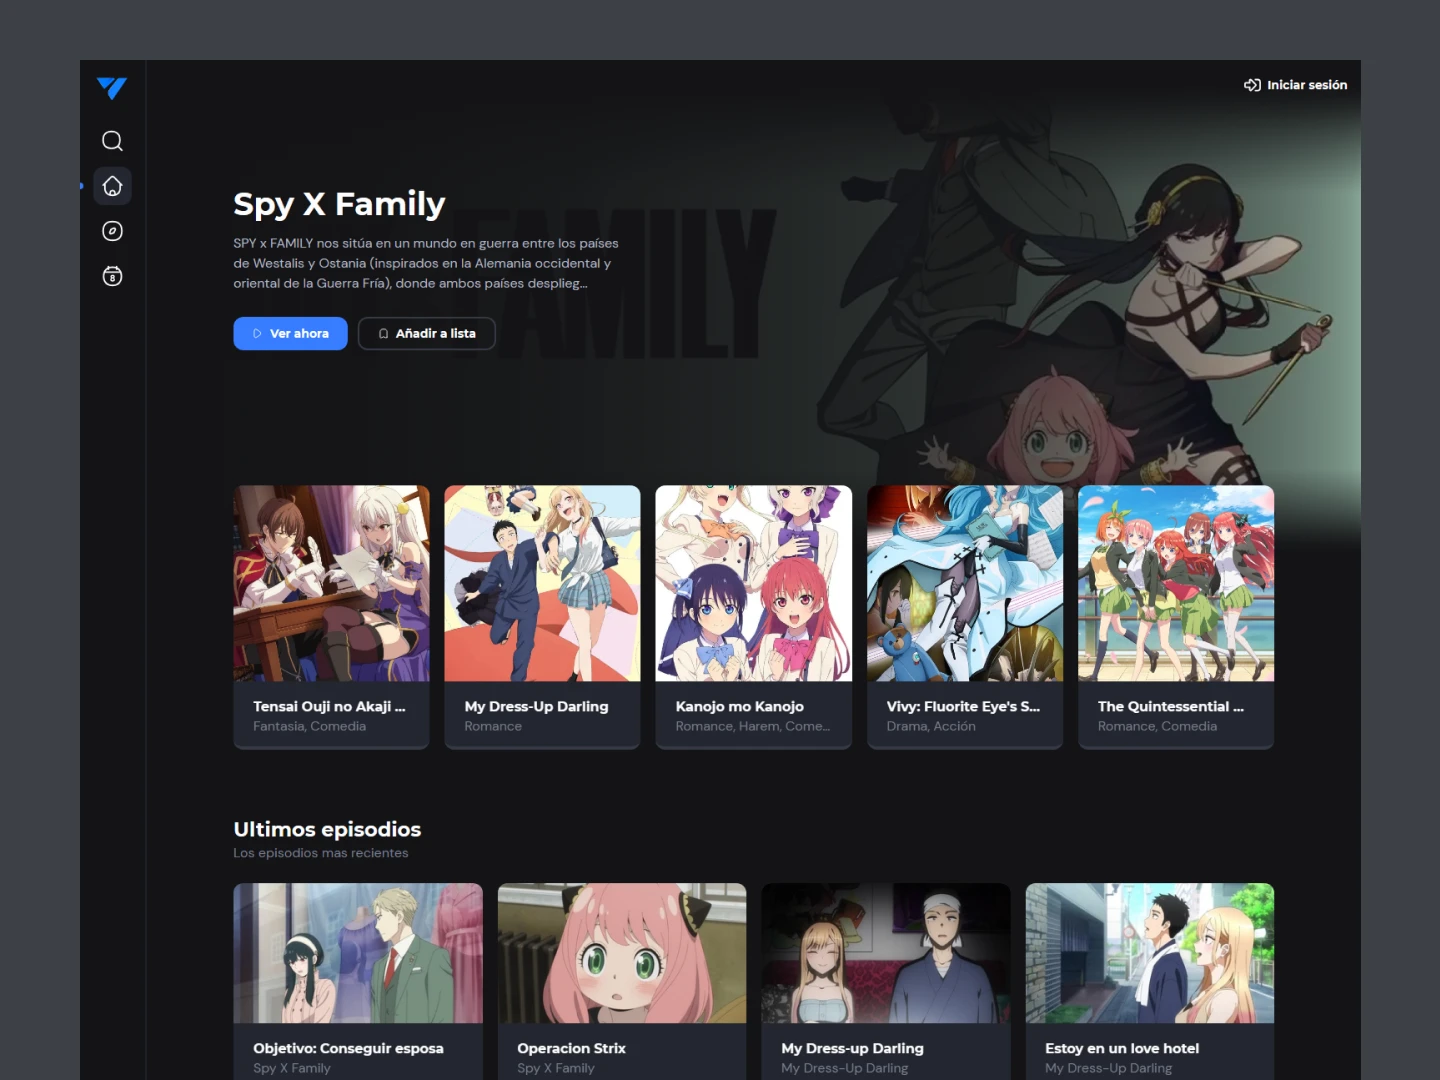Click the login arrow icon at top right
Screen dimensions: 1440x1080
[1252, 85]
